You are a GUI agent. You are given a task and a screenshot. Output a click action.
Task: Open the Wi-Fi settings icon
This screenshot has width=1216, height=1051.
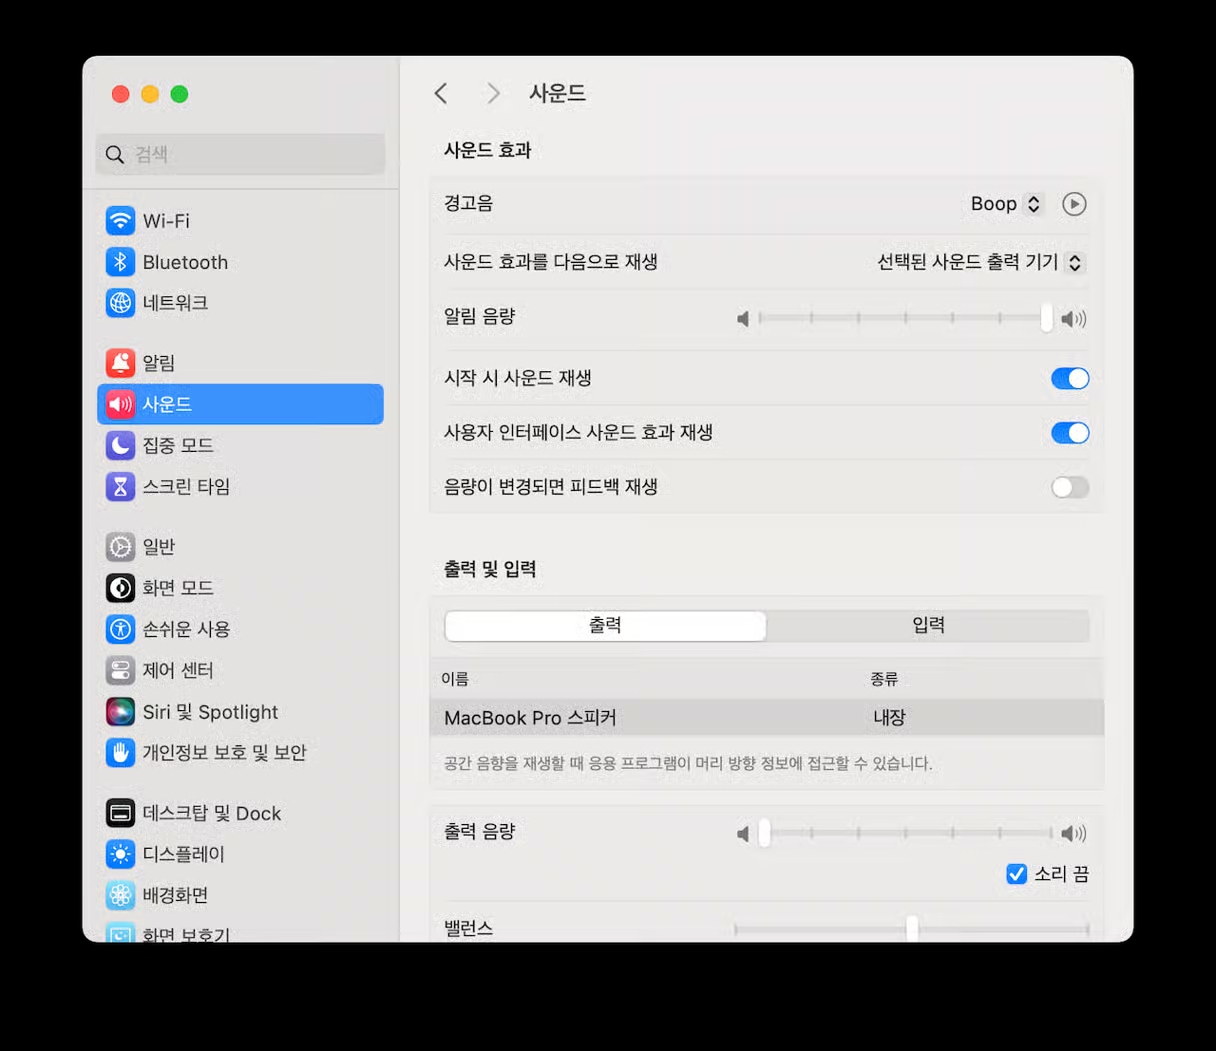click(x=120, y=220)
